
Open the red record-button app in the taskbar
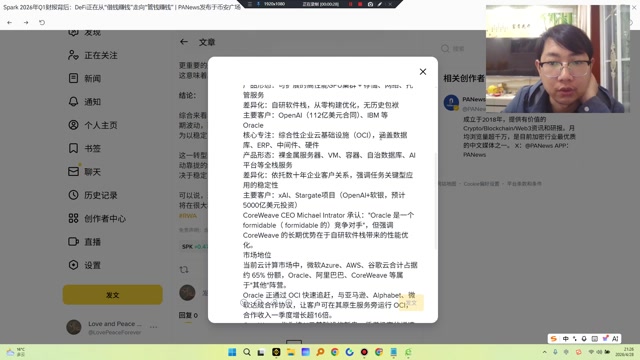point(364,352)
